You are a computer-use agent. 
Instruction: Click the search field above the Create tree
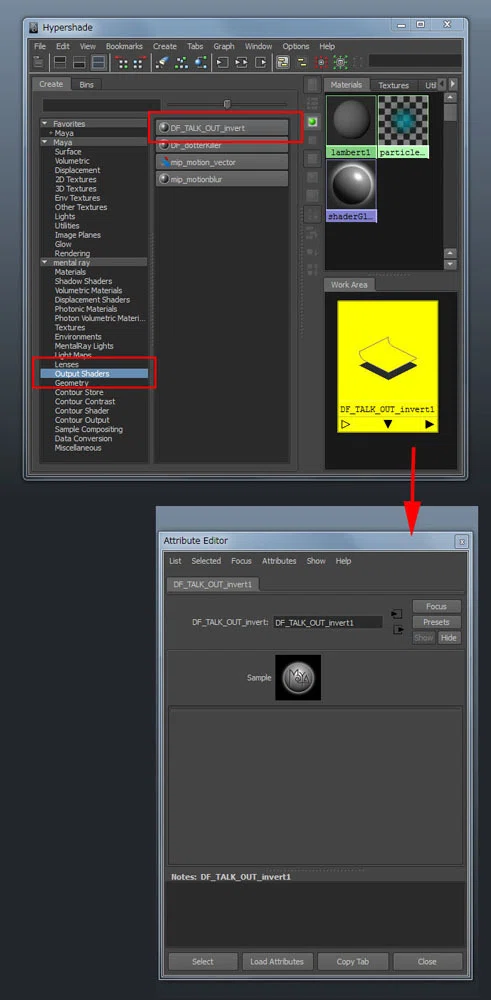point(101,105)
